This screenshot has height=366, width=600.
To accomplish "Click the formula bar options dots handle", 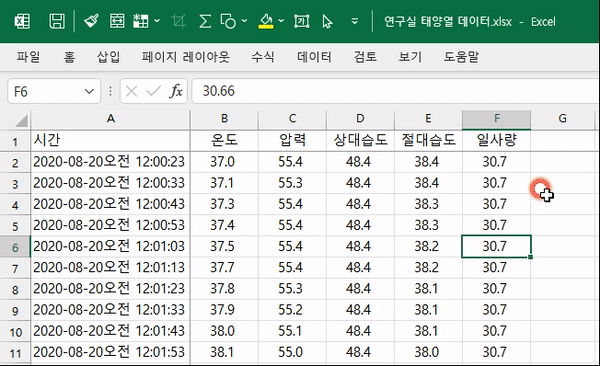I will 110,91.
